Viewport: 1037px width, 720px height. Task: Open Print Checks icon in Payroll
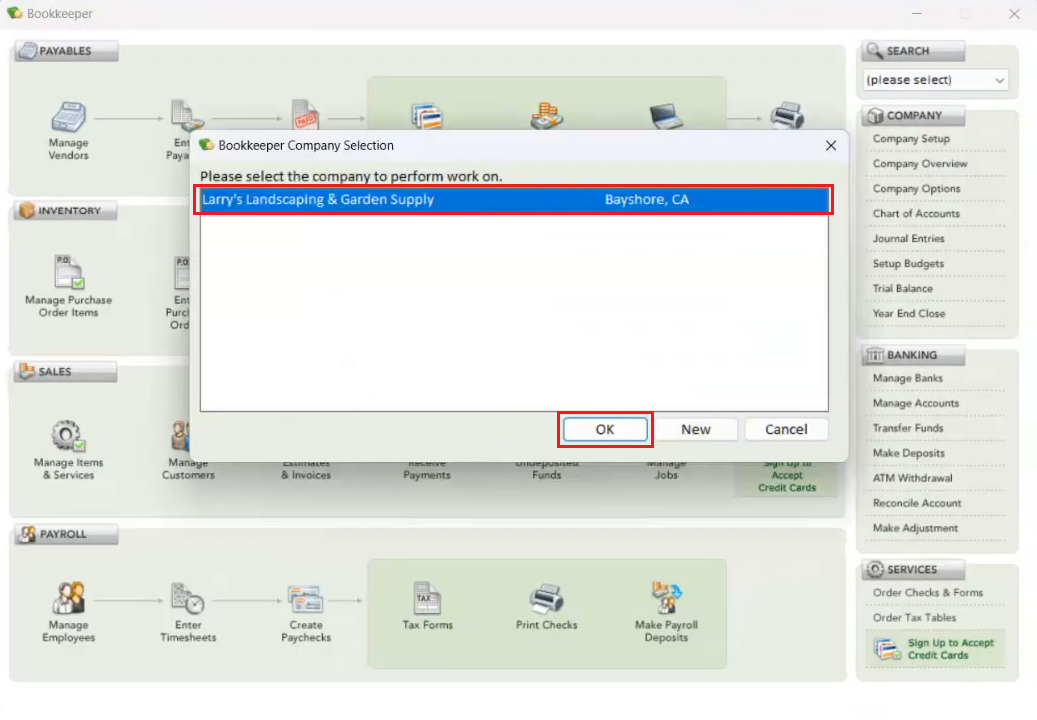point(546,598)
